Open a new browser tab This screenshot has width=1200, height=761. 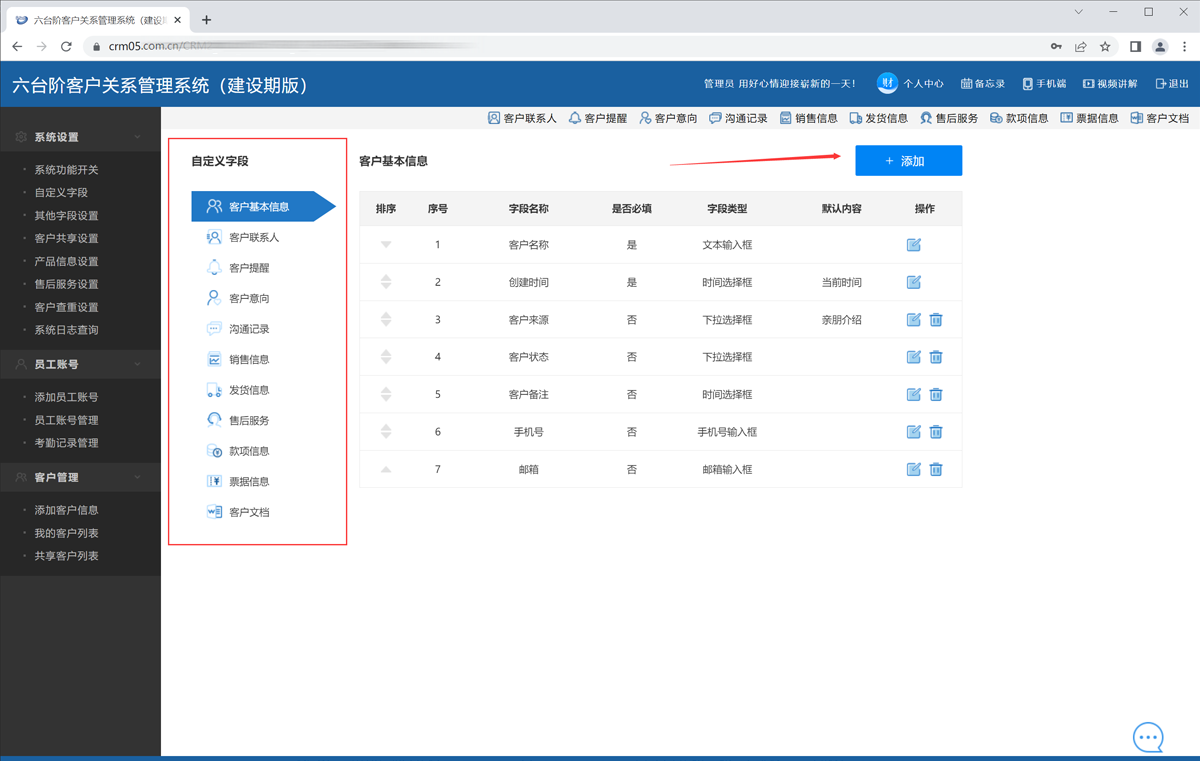click(x=207, y=20)
